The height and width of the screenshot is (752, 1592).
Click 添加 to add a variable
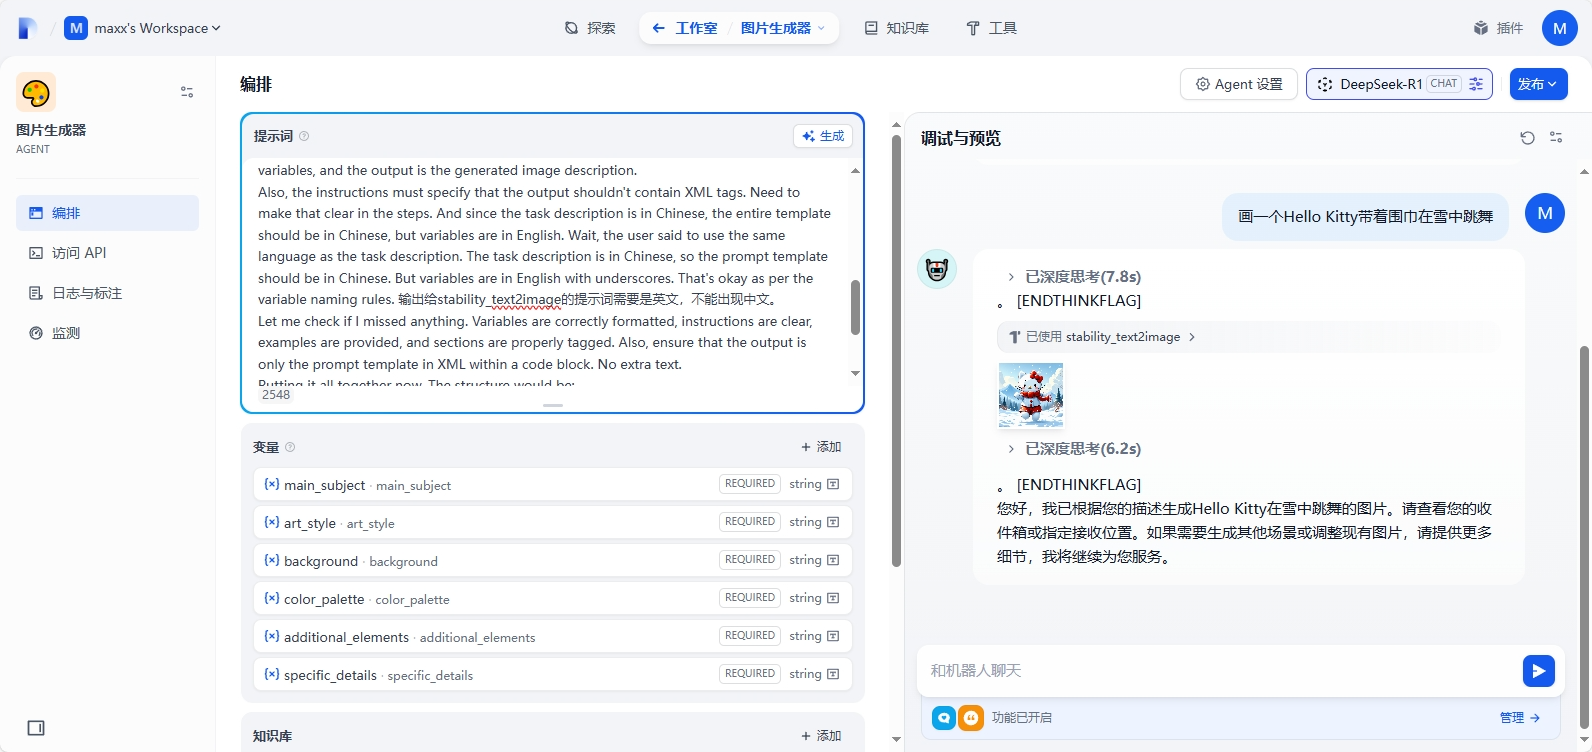(x=821, y=447)
